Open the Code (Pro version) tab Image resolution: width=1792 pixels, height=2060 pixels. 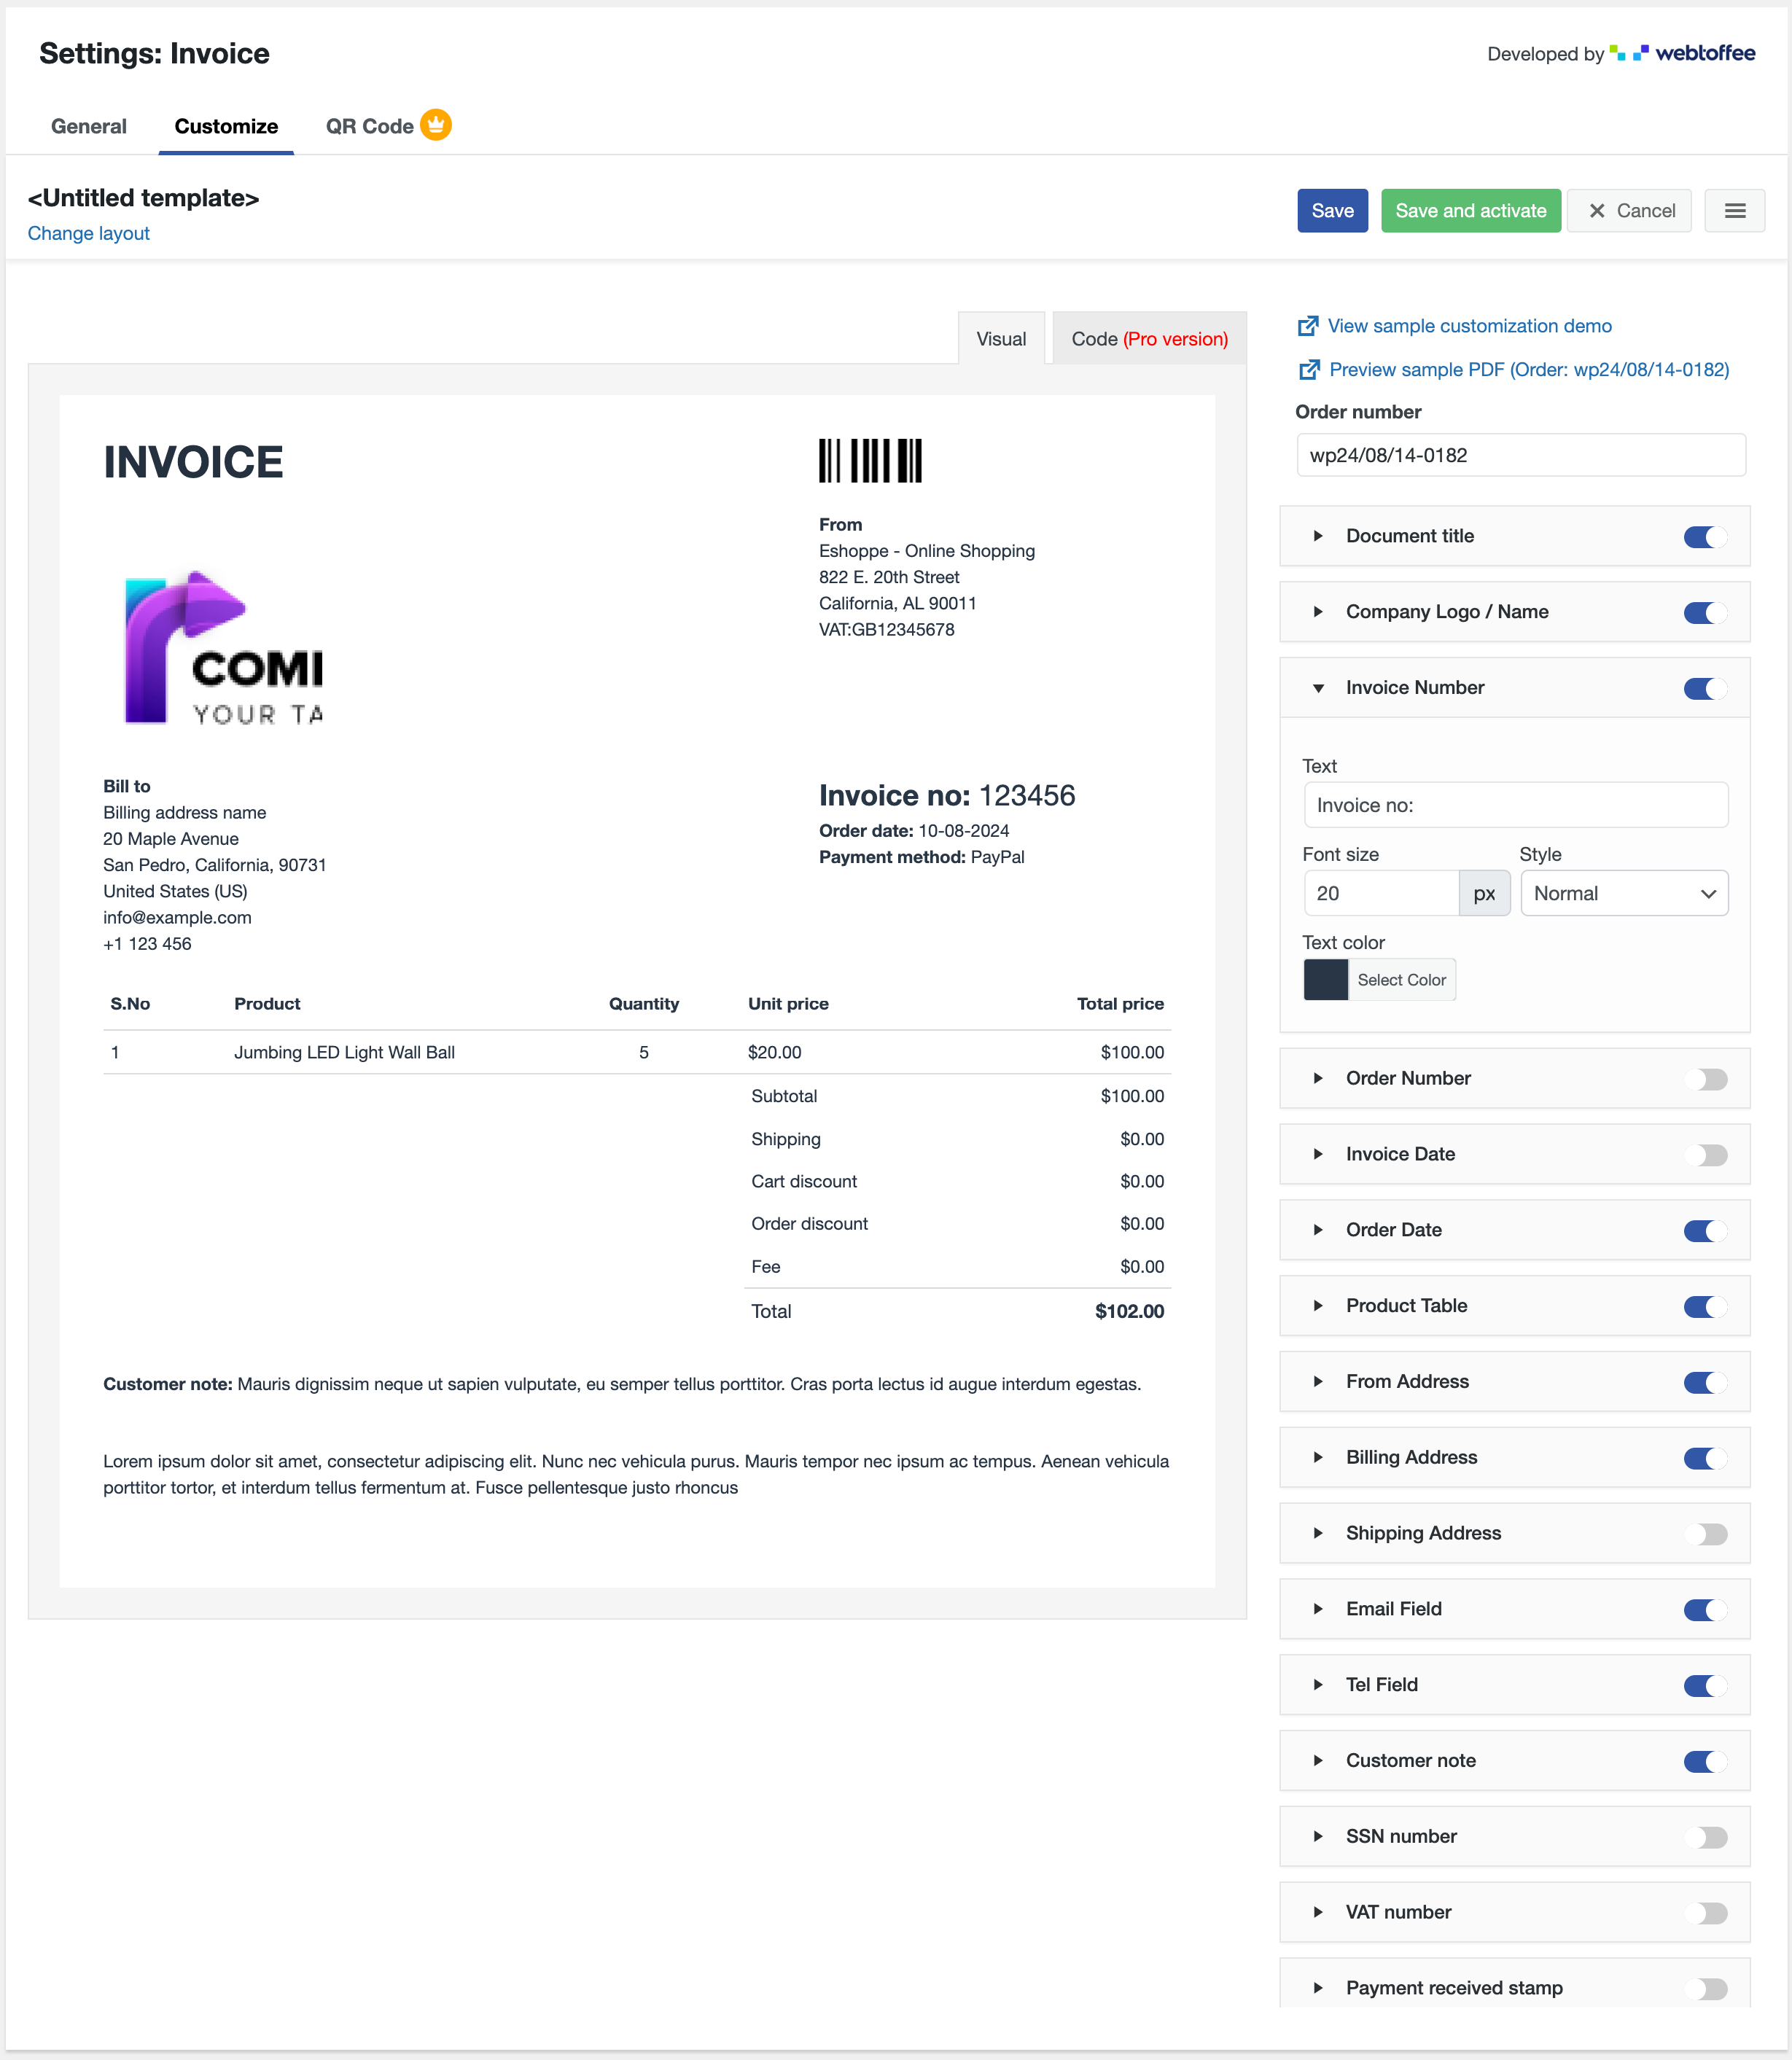(1148, 339)
